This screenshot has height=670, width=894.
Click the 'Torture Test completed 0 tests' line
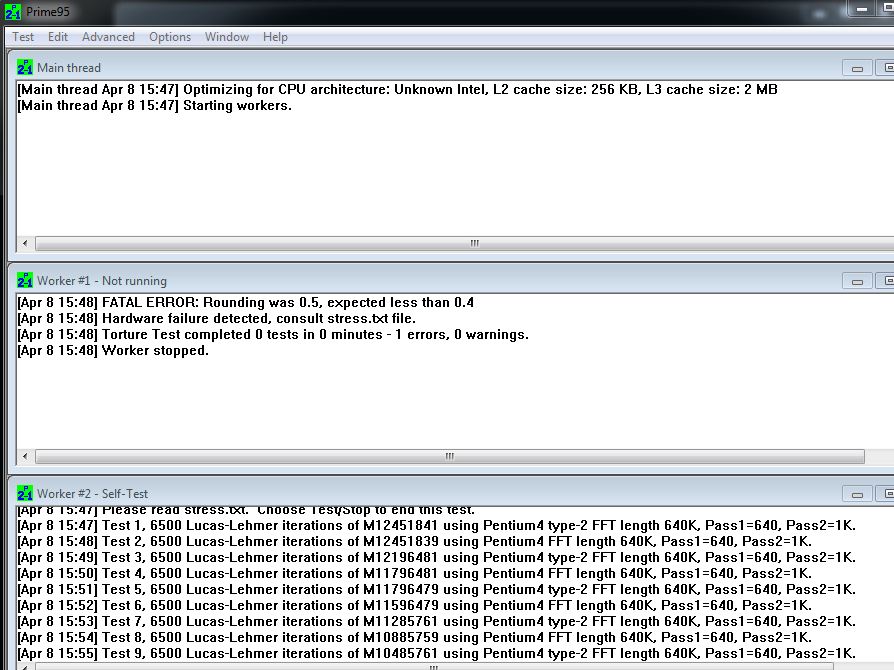click(273, 334)
